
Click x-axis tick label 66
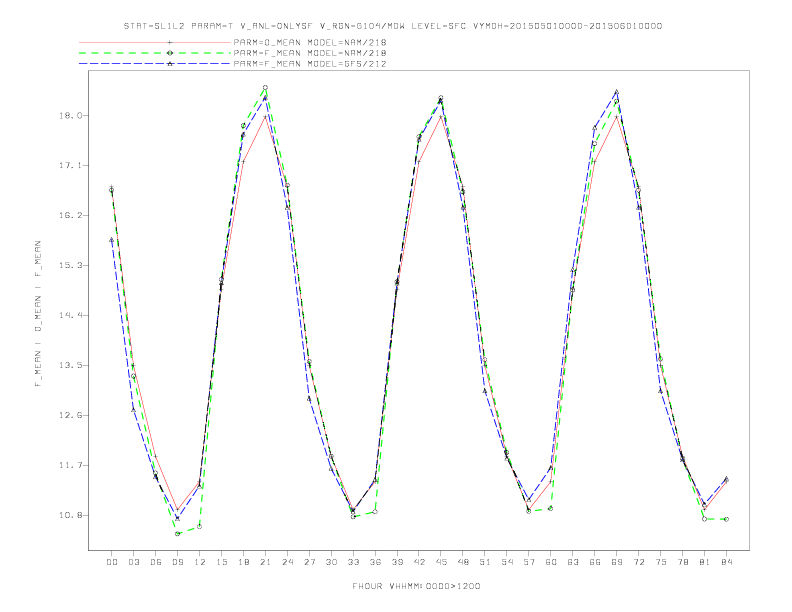(x=595, y=562)
